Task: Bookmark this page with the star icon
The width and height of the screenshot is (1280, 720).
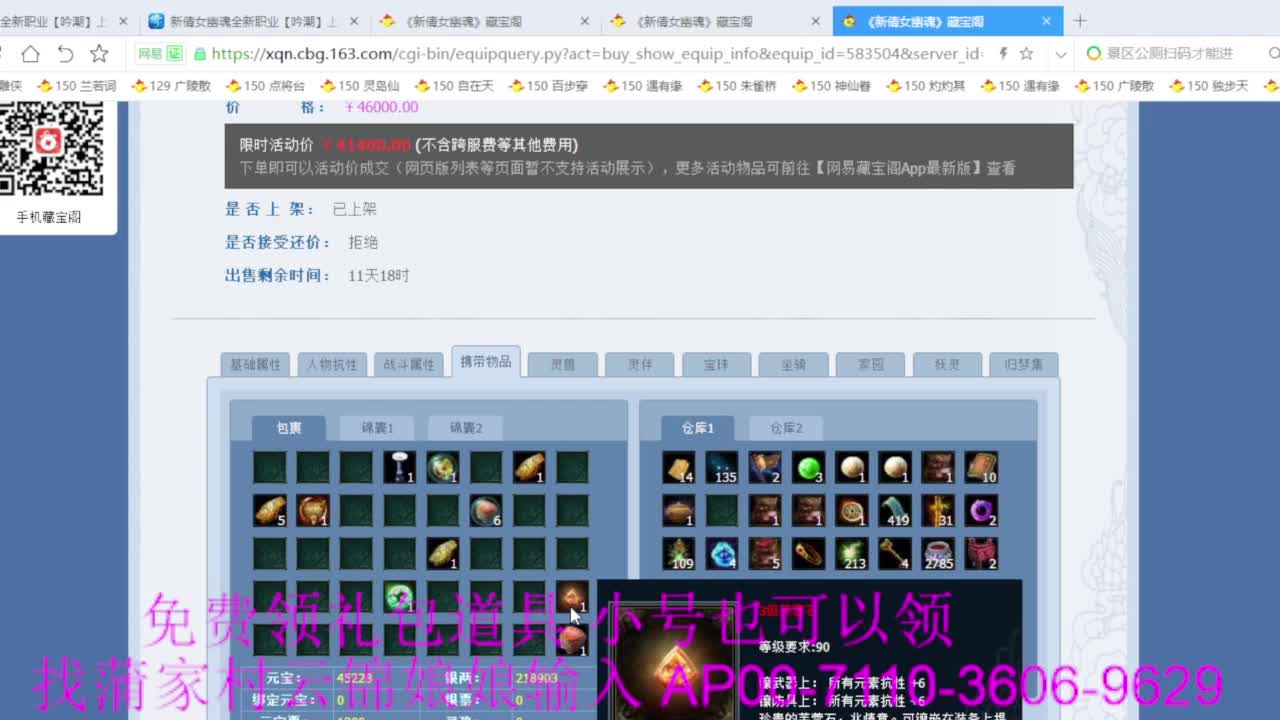Action: (x=1024, y=55)
